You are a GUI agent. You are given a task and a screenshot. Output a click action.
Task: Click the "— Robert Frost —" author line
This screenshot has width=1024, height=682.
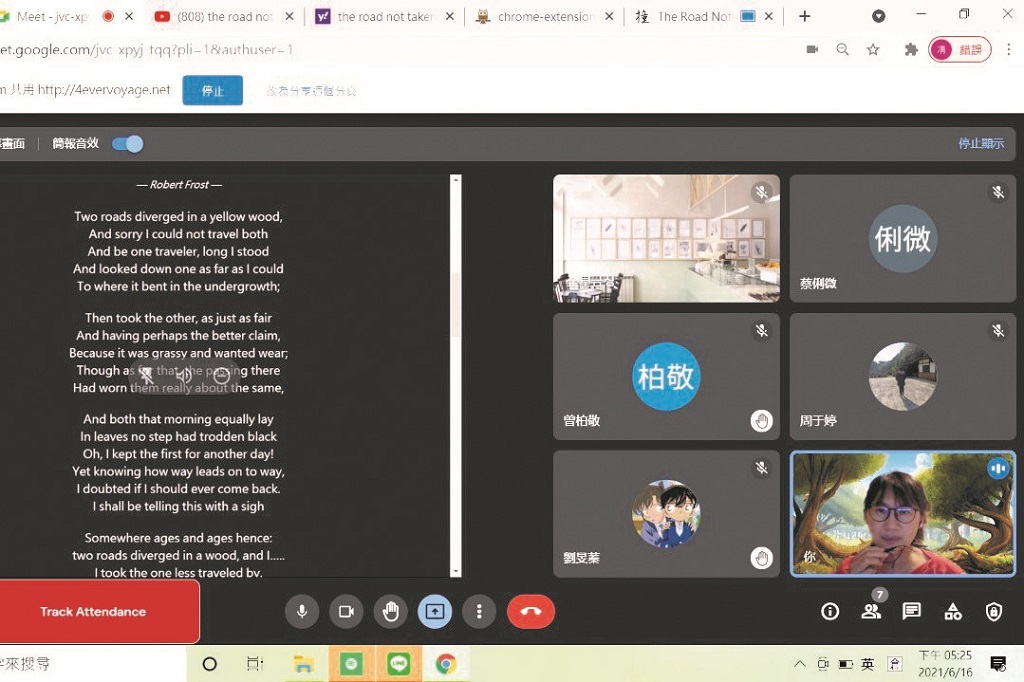tap(179, 185)
